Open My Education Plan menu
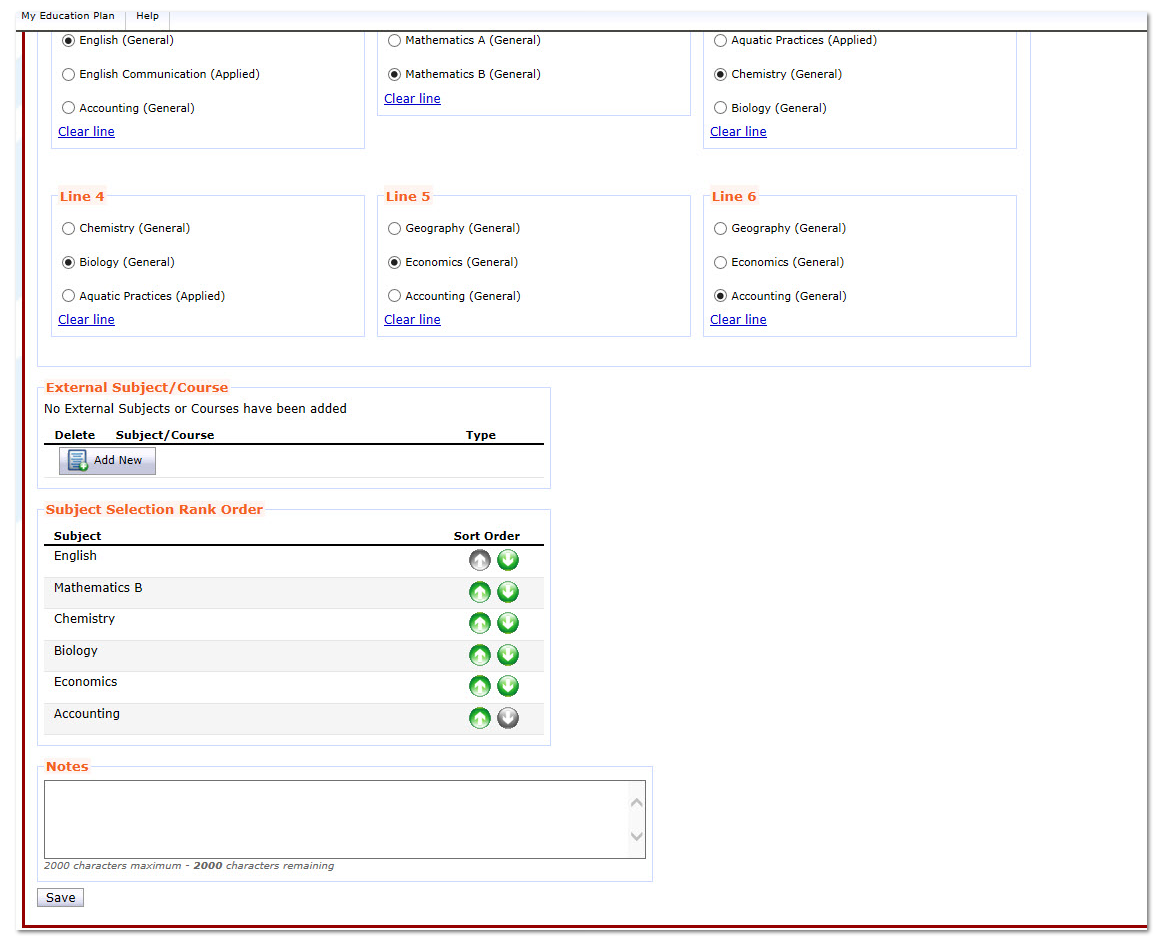This screenshot has height=939, width=1161. (x=68, y=16)
